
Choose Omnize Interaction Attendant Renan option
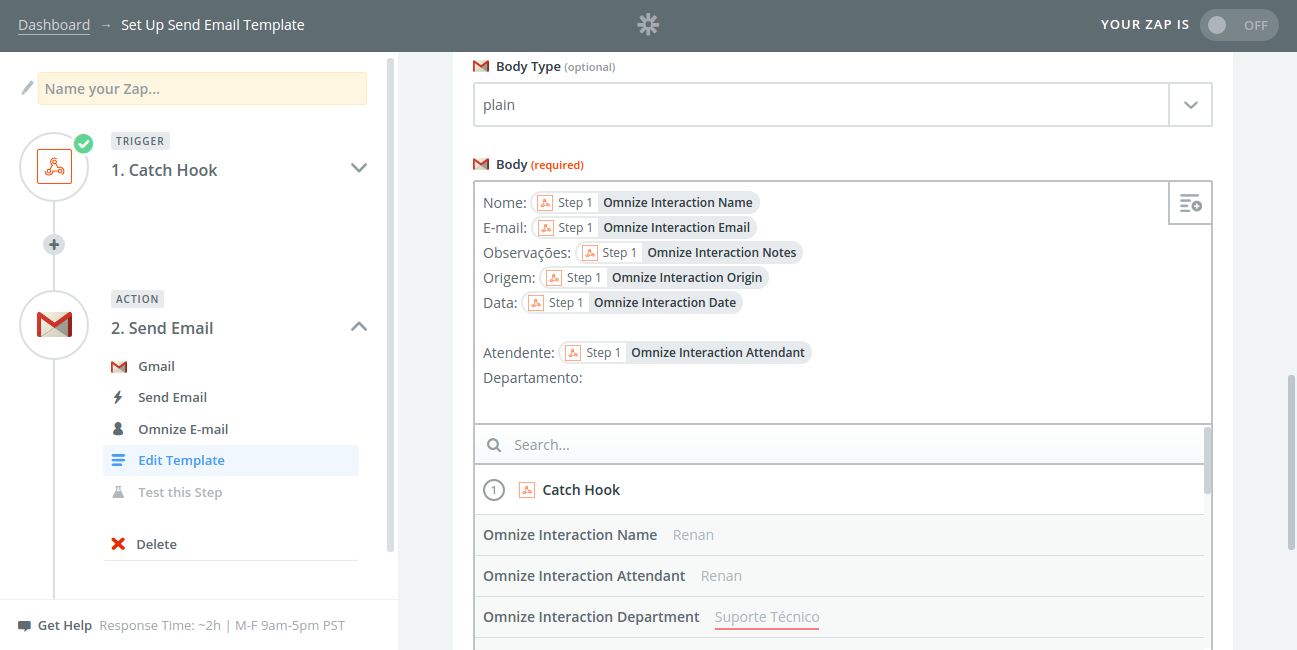(839, 576)
